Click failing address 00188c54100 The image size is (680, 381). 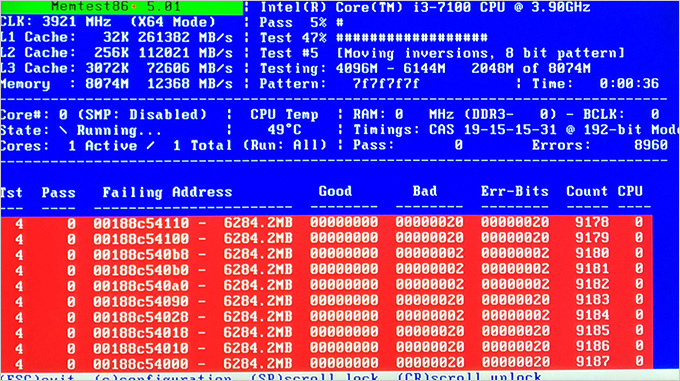(x=141, y=239)
